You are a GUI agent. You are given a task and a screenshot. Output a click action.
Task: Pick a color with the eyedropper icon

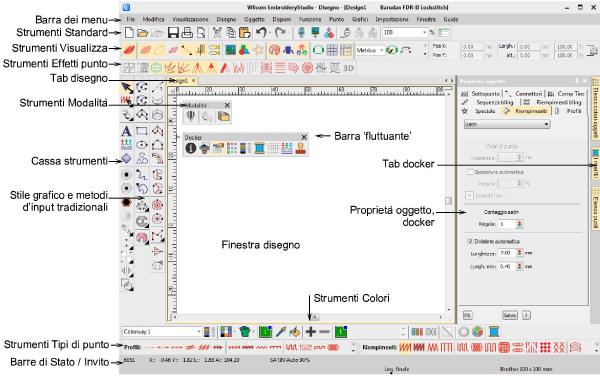coord(281,332)
